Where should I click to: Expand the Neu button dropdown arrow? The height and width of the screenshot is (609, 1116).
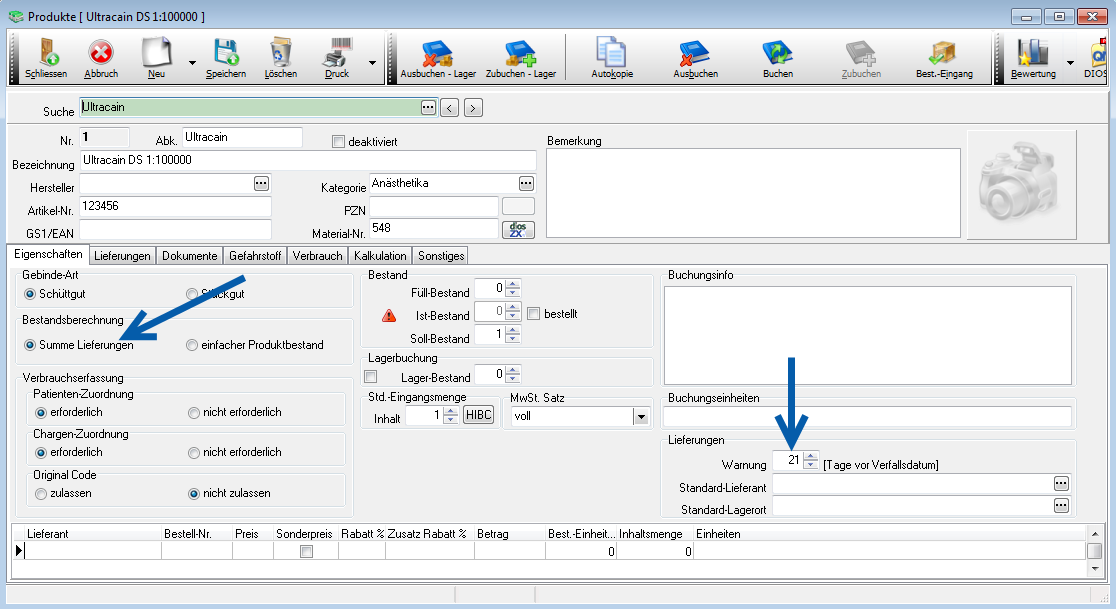[x=192, y=63]
